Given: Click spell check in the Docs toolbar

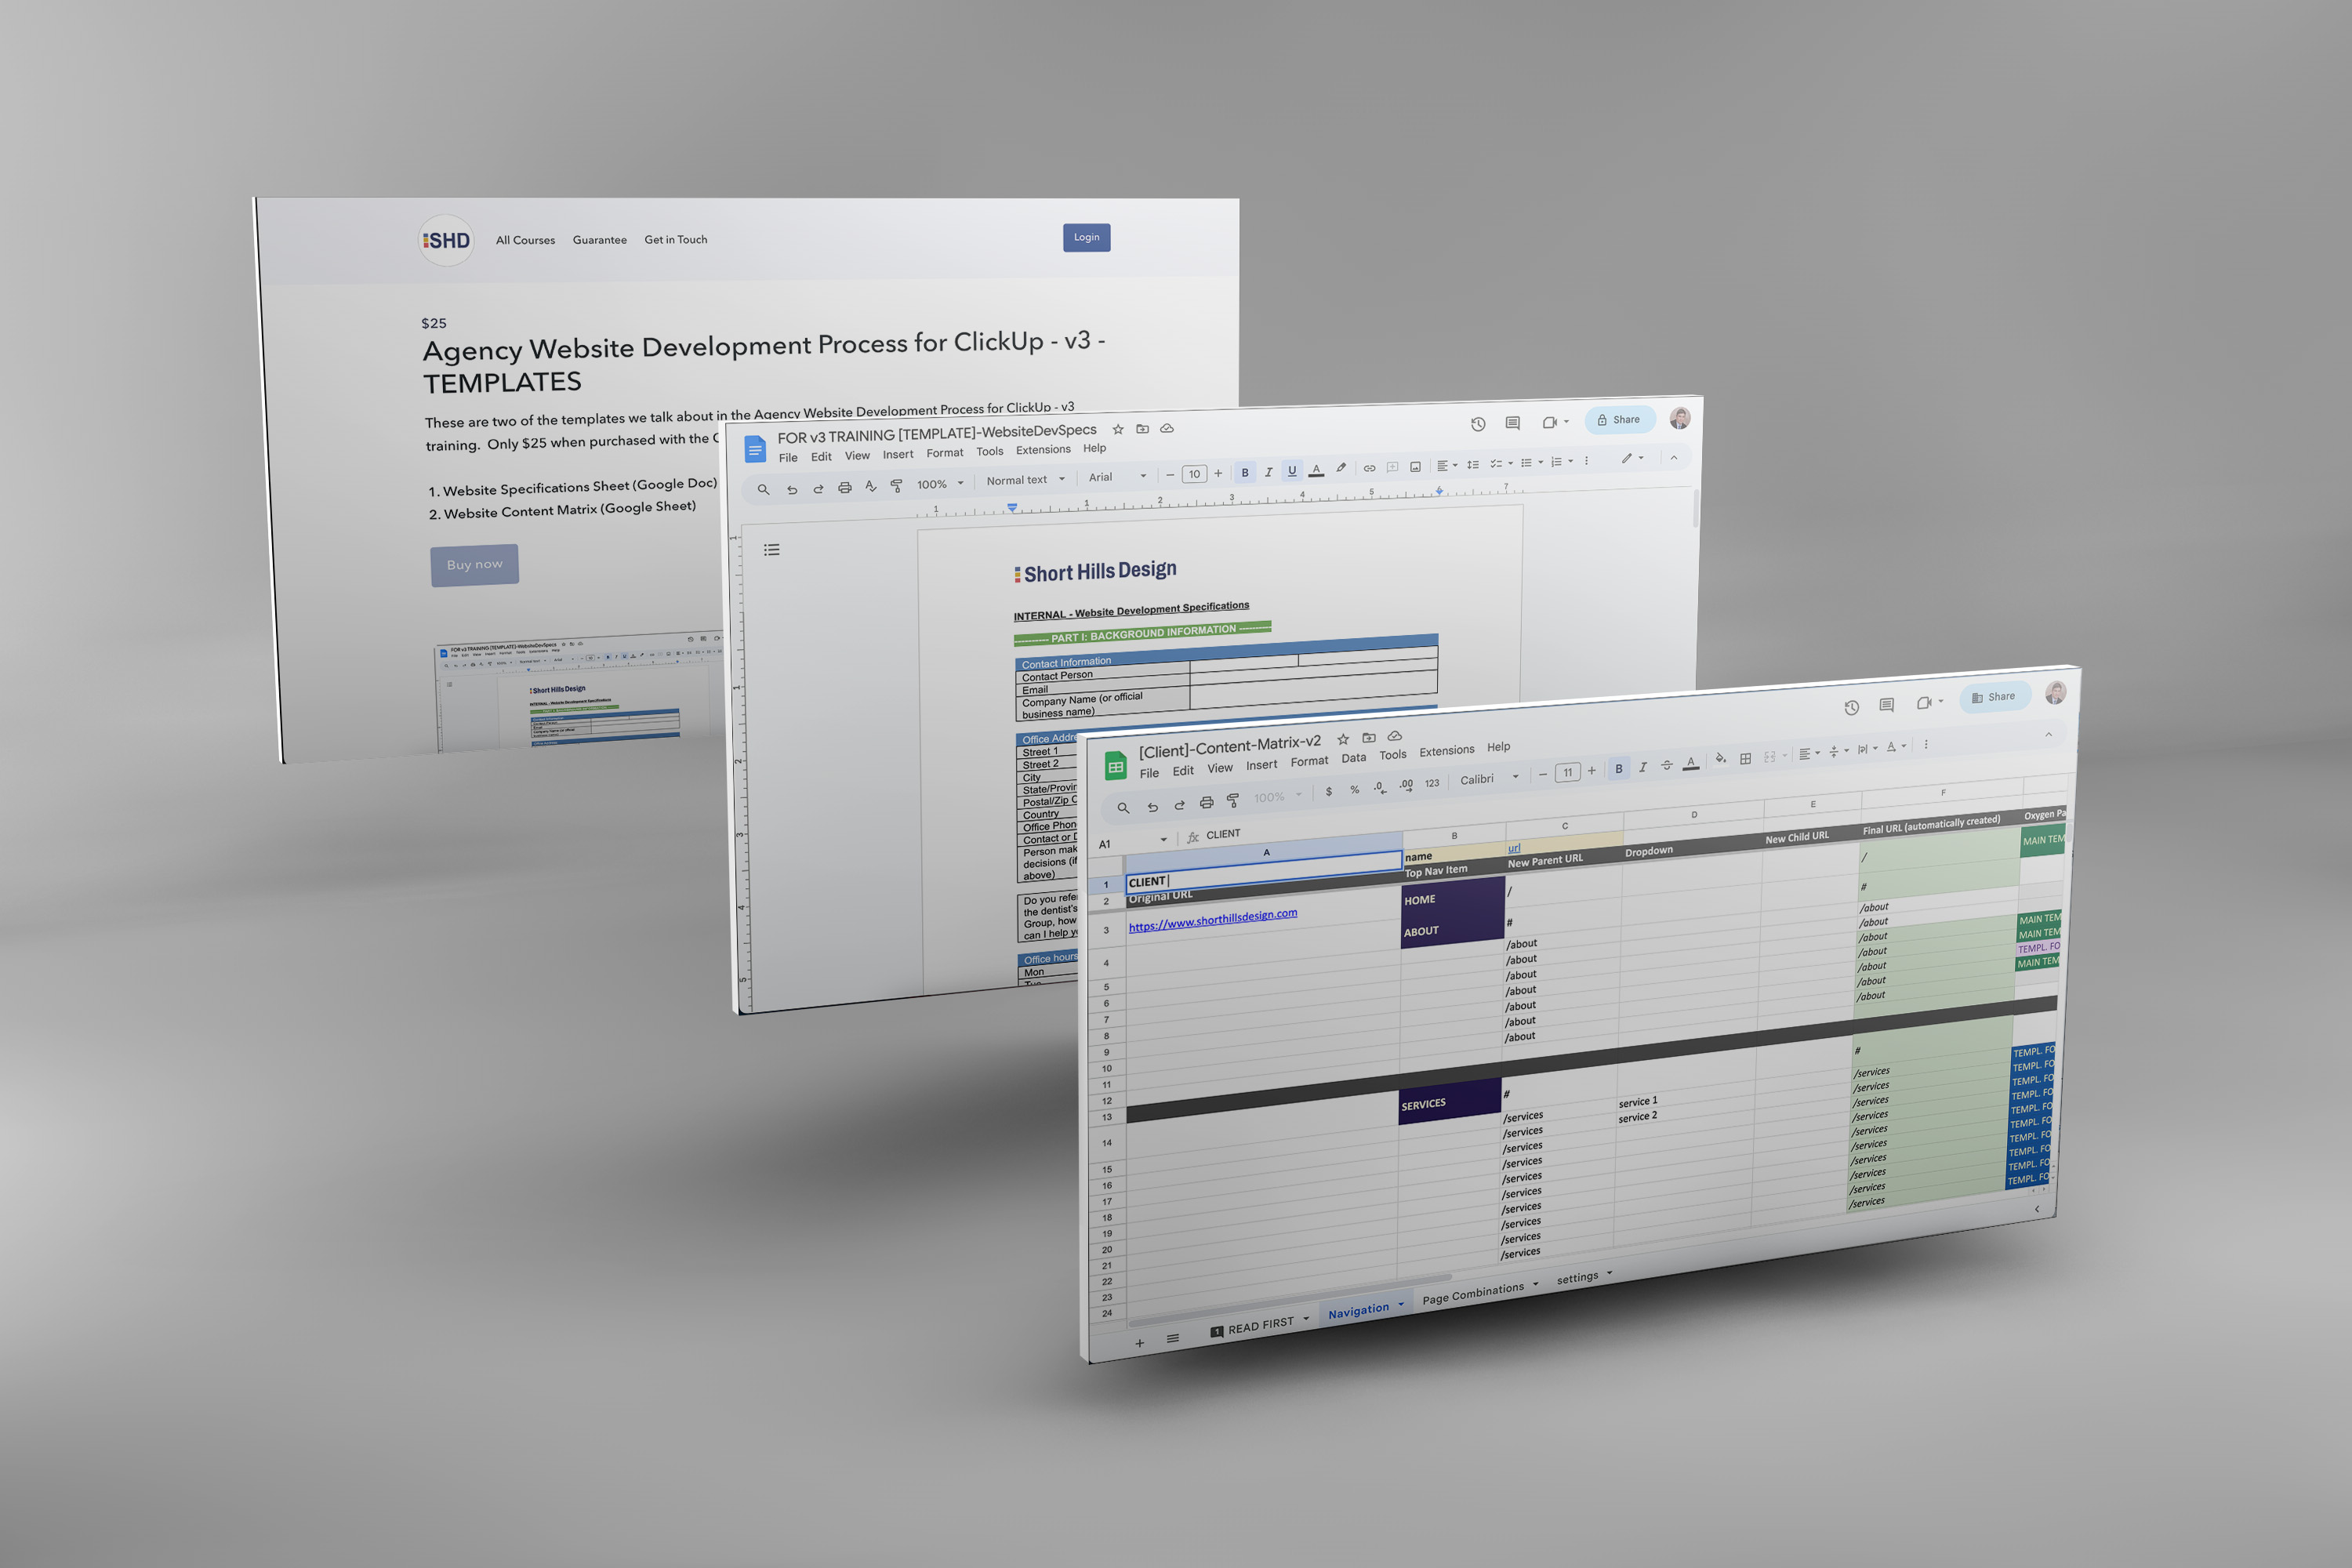Looking at the screenshot, I should 871,487.
